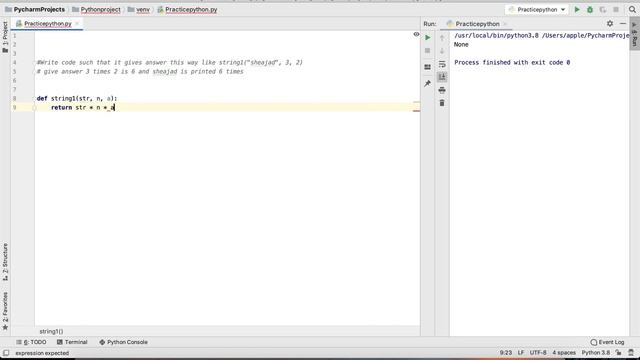The width and height of the screenshot is (640, 360).
Task: Hide the Run tool window
Action: 623,24
